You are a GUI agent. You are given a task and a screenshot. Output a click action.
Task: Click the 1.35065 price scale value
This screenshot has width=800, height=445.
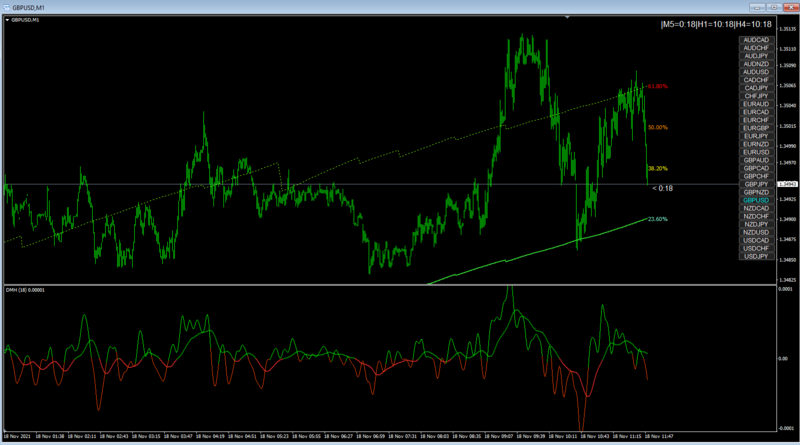pyautogui.click(x=788, y=86)
